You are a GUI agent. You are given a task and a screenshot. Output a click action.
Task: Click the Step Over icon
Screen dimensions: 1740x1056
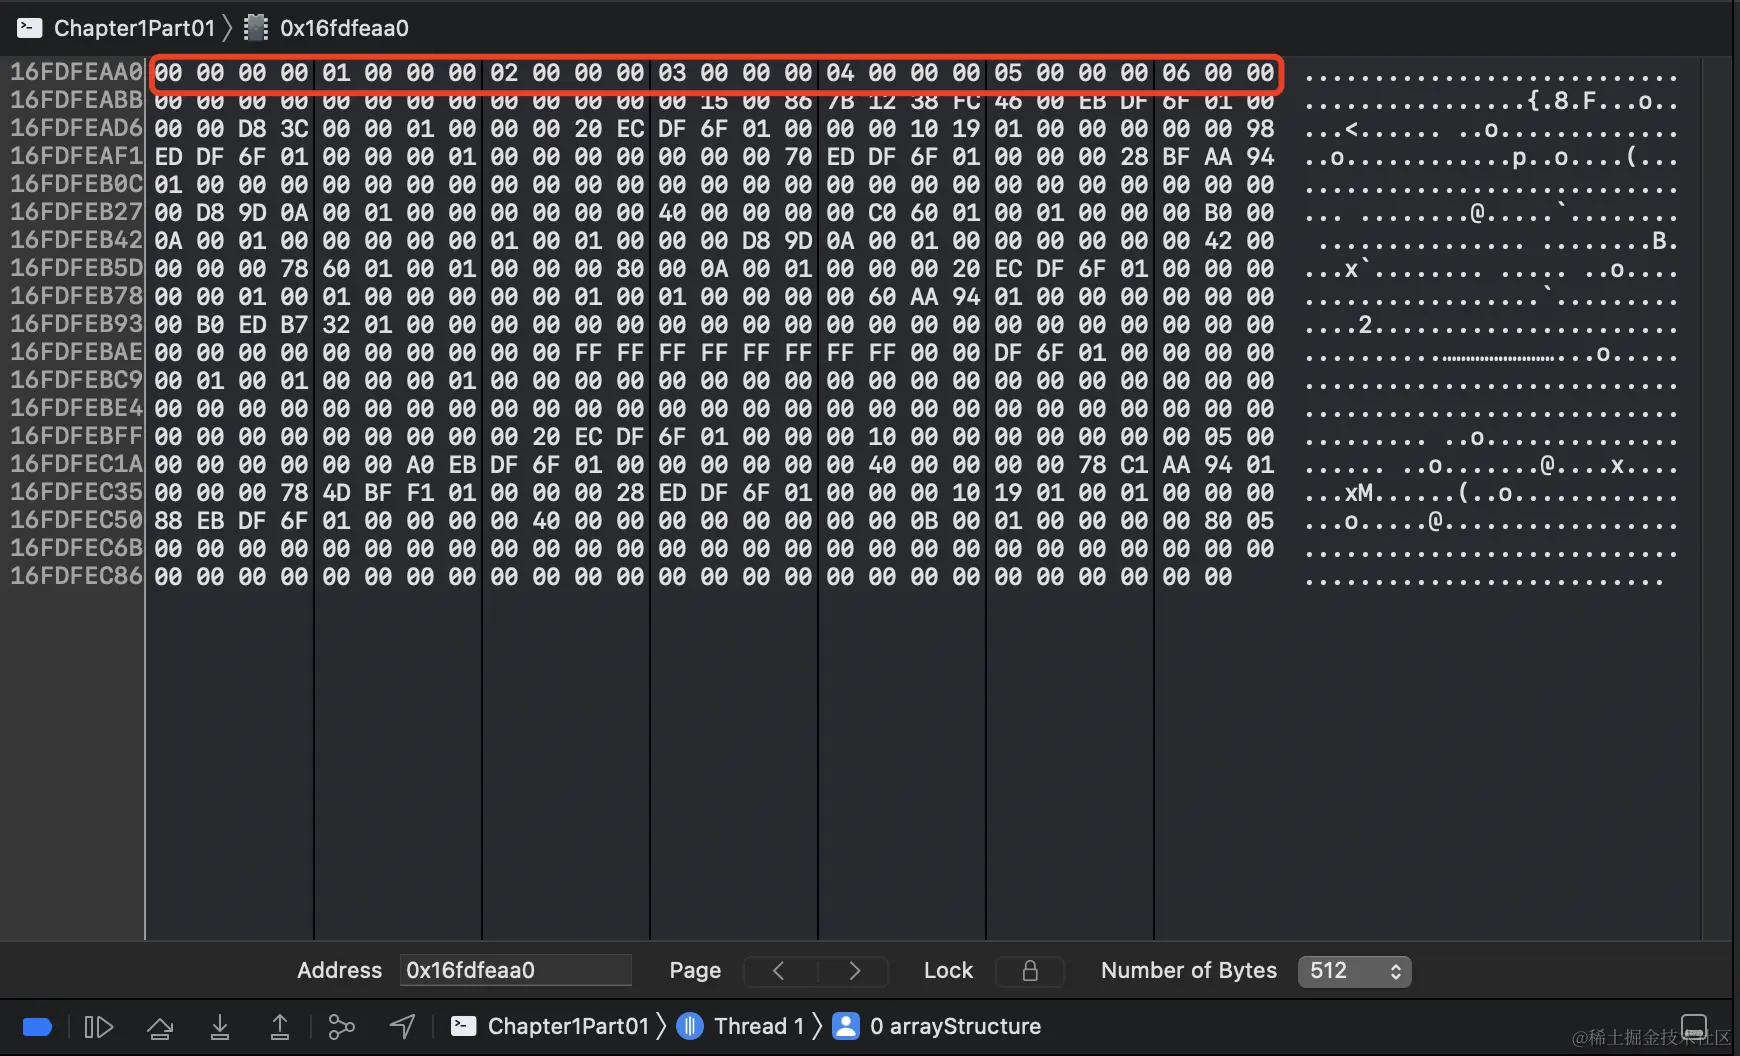pyautogui.click(x=160, y=1027)
